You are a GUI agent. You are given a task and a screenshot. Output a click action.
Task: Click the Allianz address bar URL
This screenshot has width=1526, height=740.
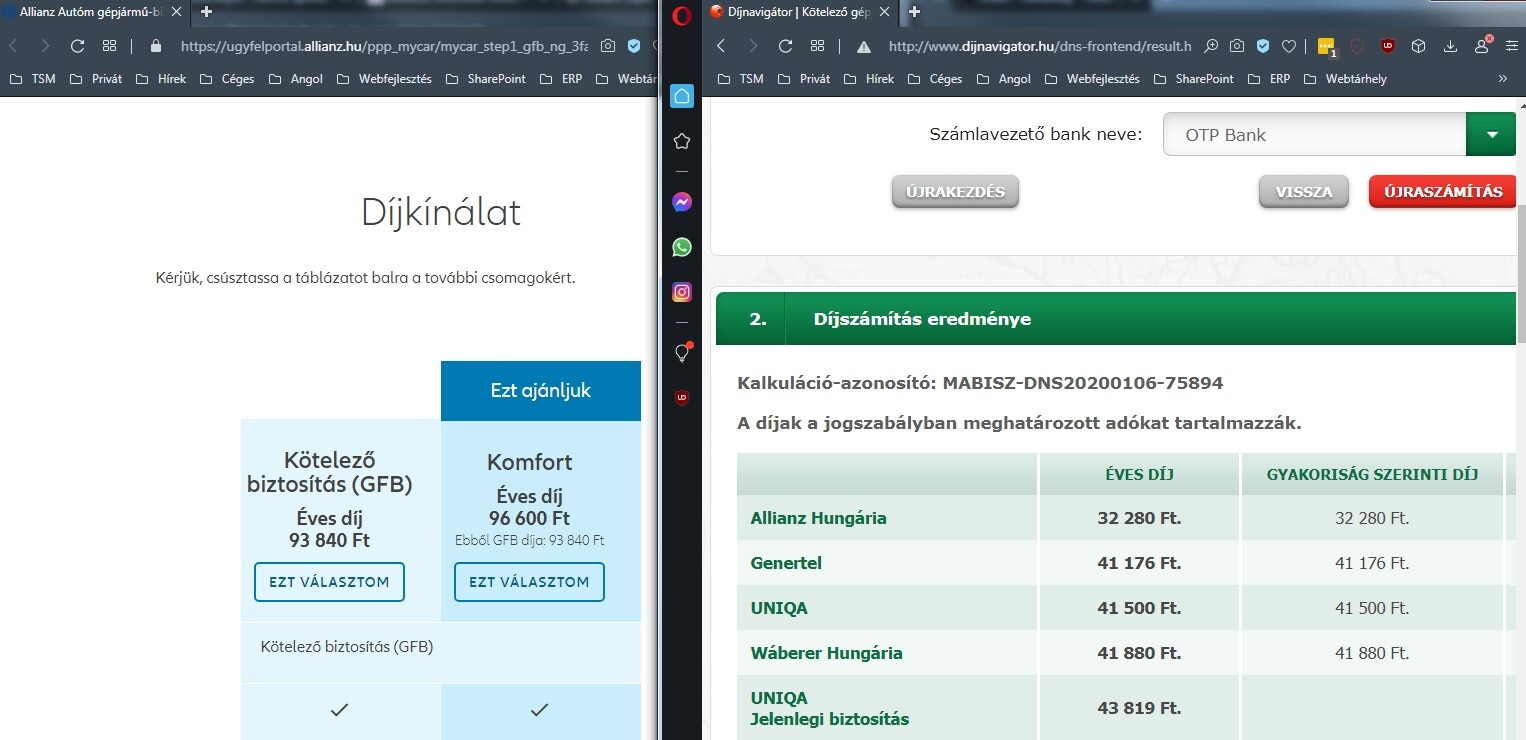click(x=384, y=46)
